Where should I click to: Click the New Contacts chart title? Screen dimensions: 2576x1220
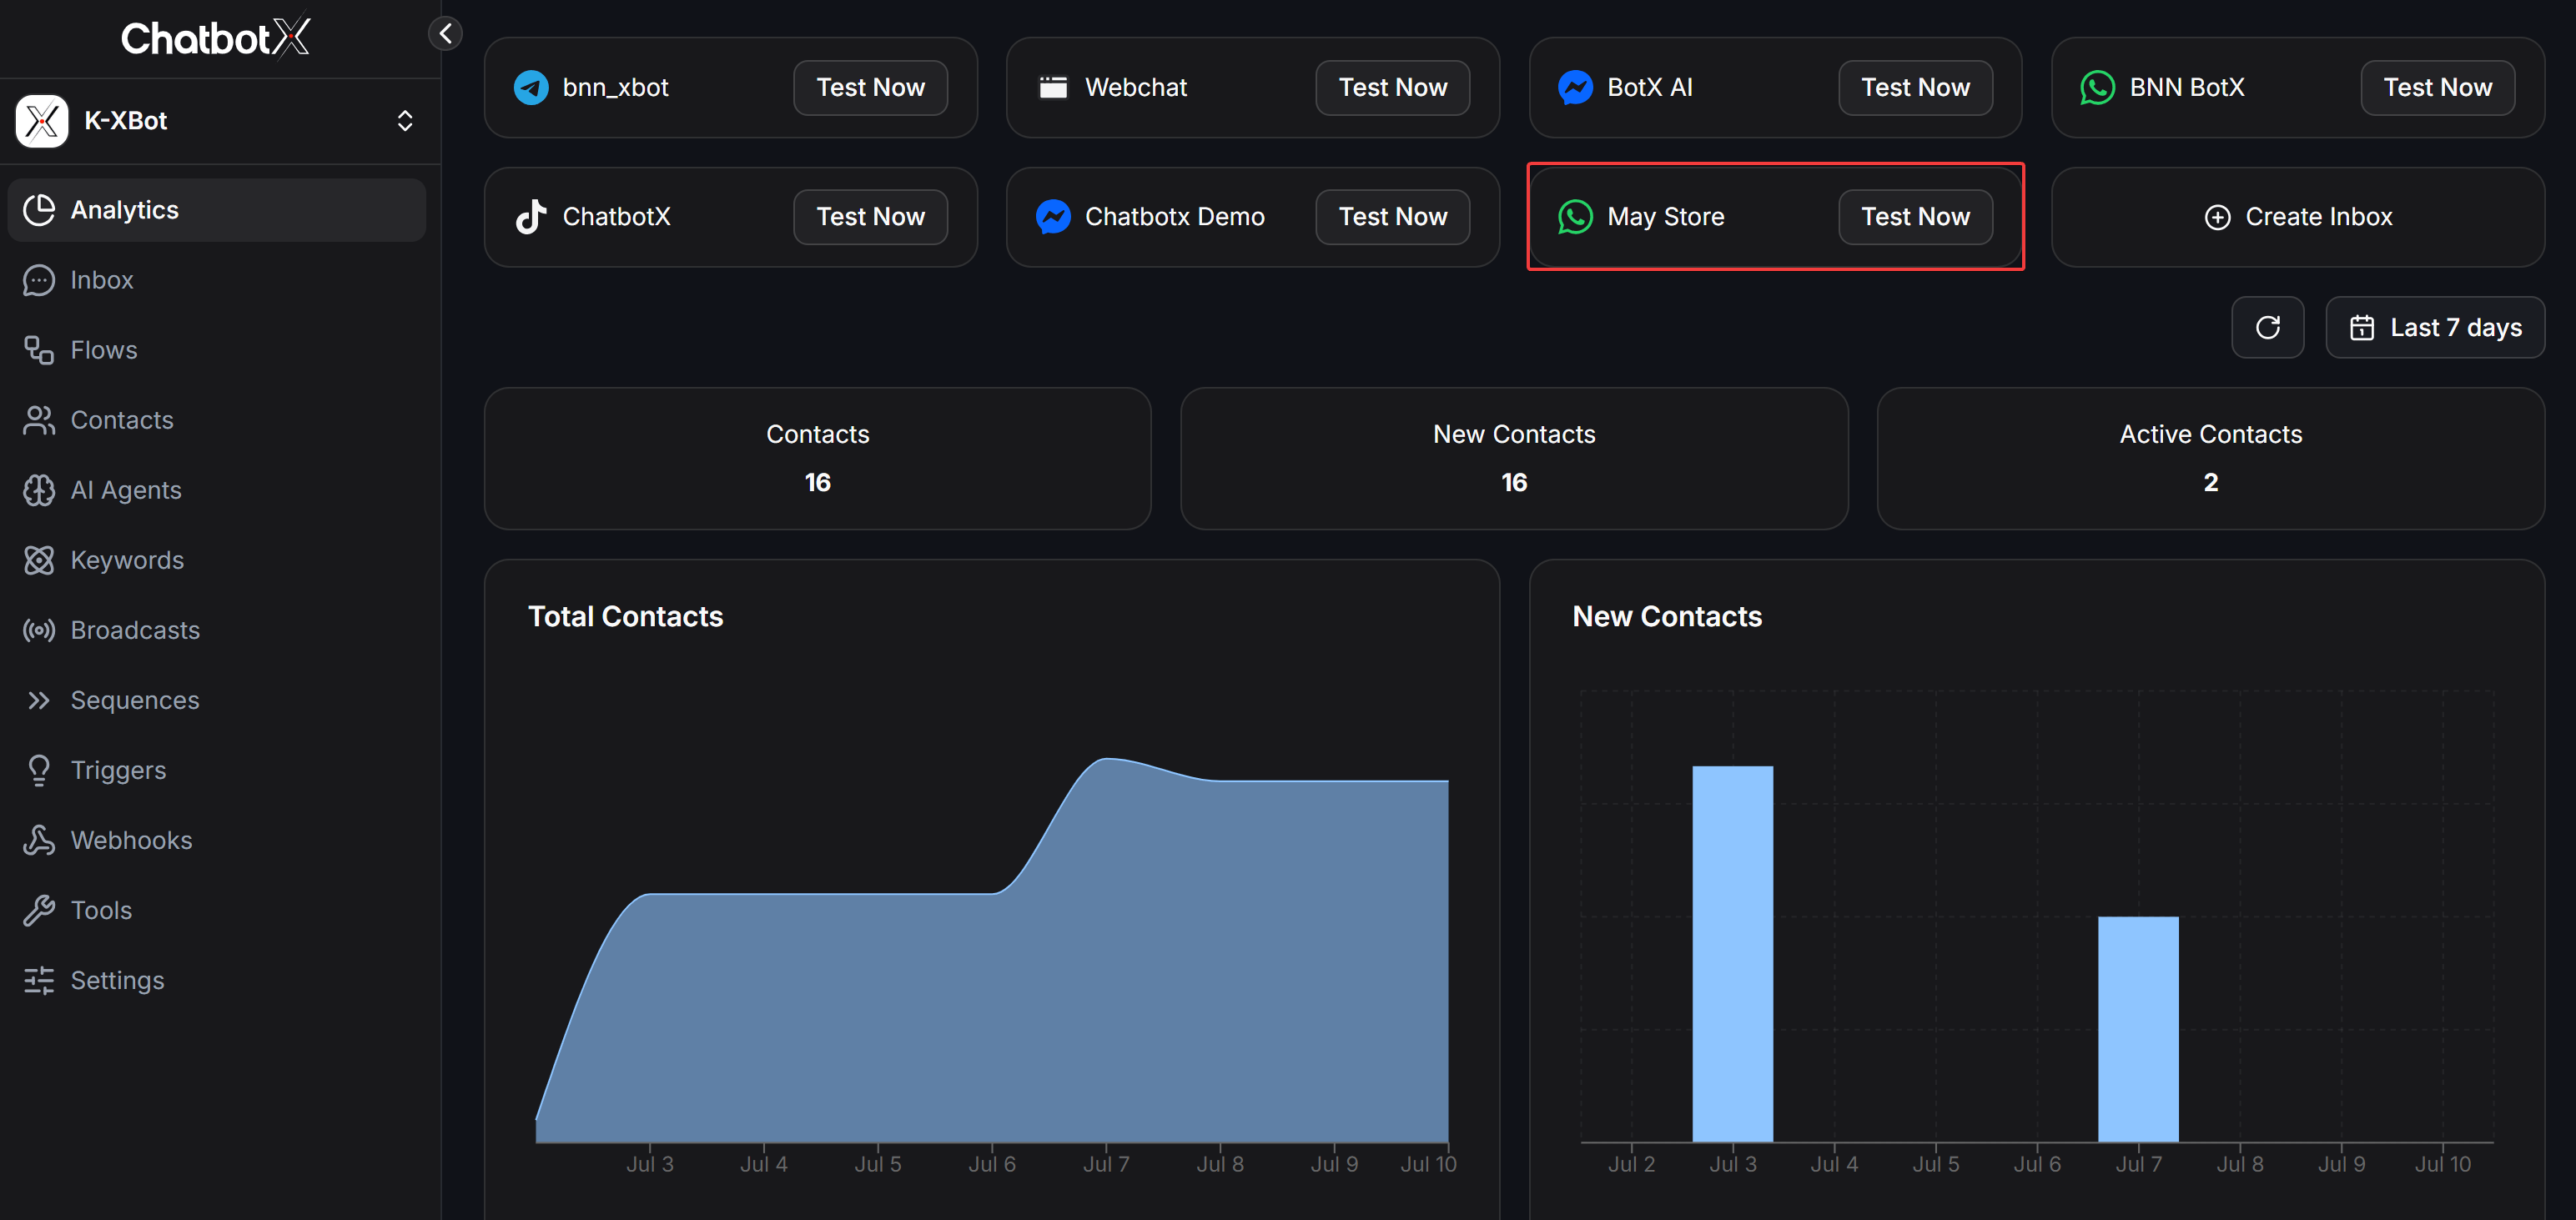coord(1667,616)
